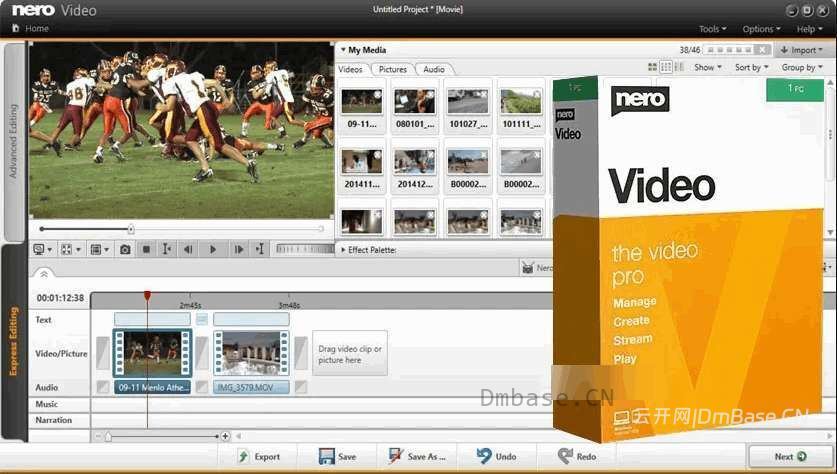The width and height of the screenshot is (837, 474).
Task: Click the Drag video clip or picture here placeholder
Action: [x=350, y=353]
